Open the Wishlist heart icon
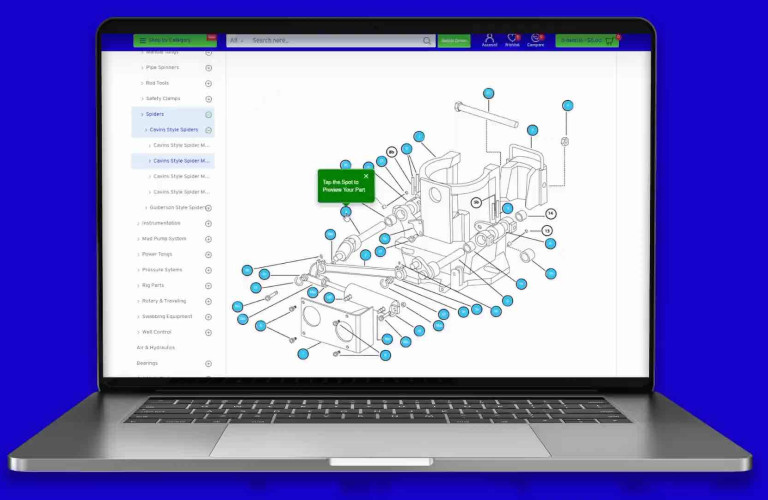This screenshot has height=500, width=768. (x=512, y=39)
